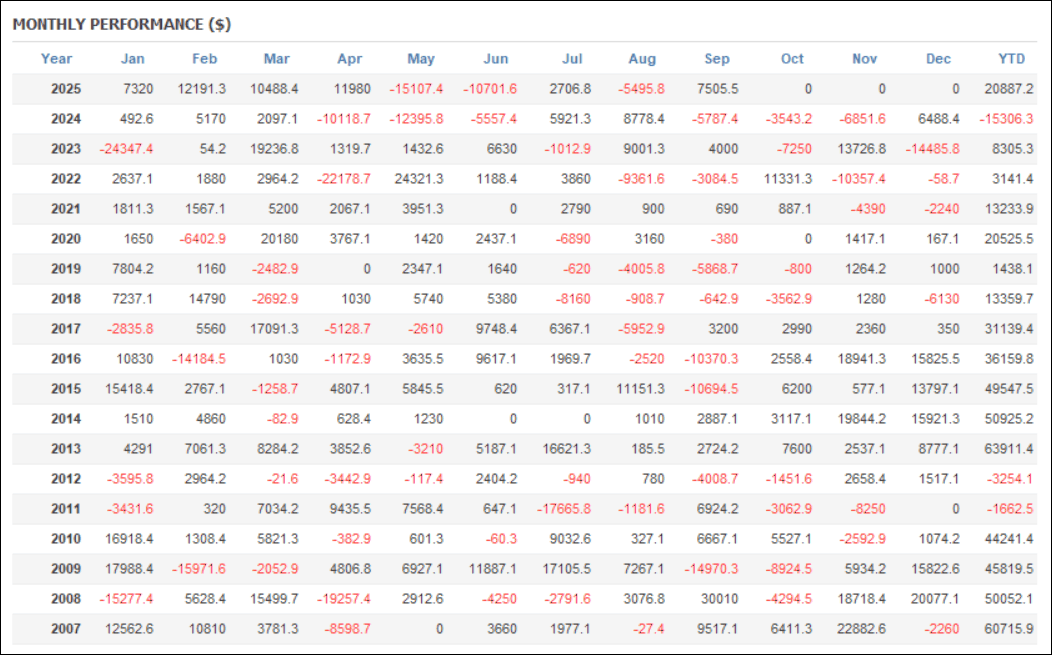This screenshot has width=1052, height=655.
Task: Select the Jan column header
Action: [132, 59]
